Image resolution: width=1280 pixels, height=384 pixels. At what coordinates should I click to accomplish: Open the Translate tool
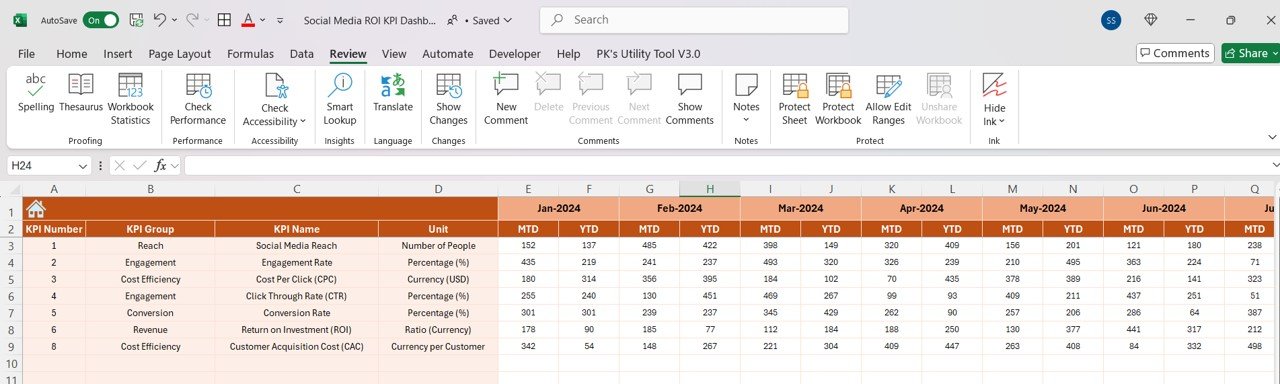point(393,92)
